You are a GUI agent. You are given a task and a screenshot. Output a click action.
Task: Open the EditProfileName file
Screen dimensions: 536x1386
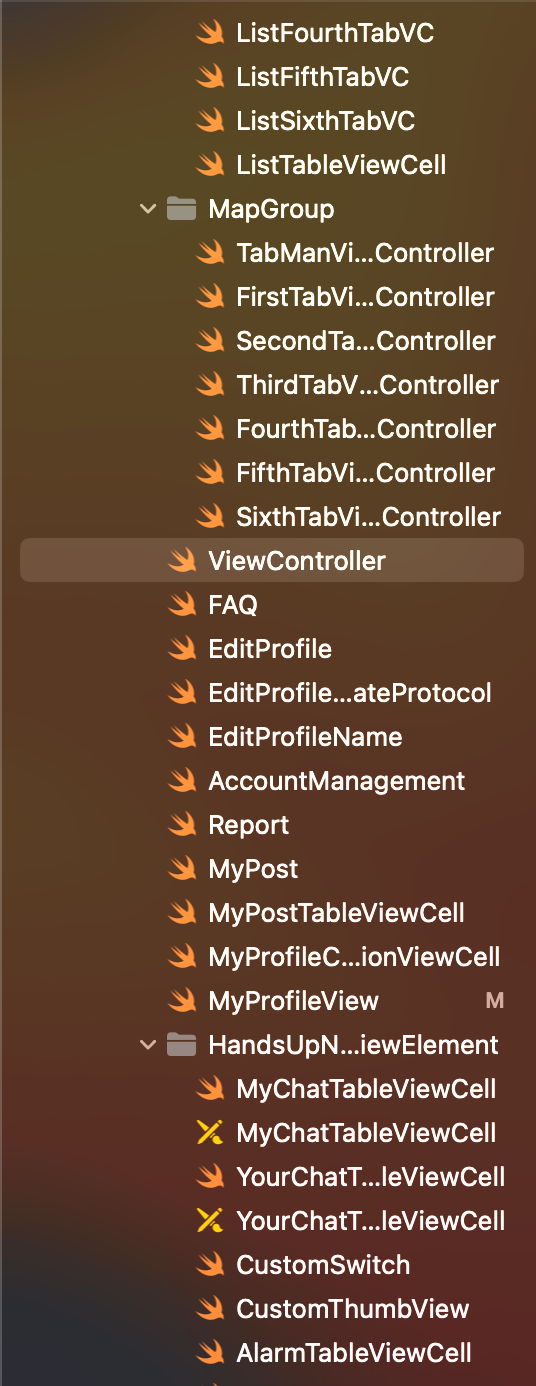click(305, 737)
